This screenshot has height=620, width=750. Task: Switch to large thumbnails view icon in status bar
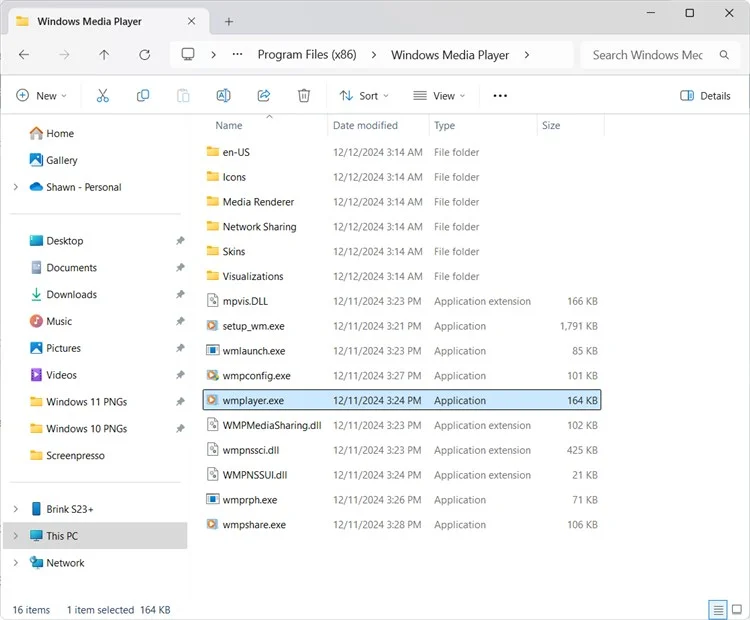click(x=737, y=610)
